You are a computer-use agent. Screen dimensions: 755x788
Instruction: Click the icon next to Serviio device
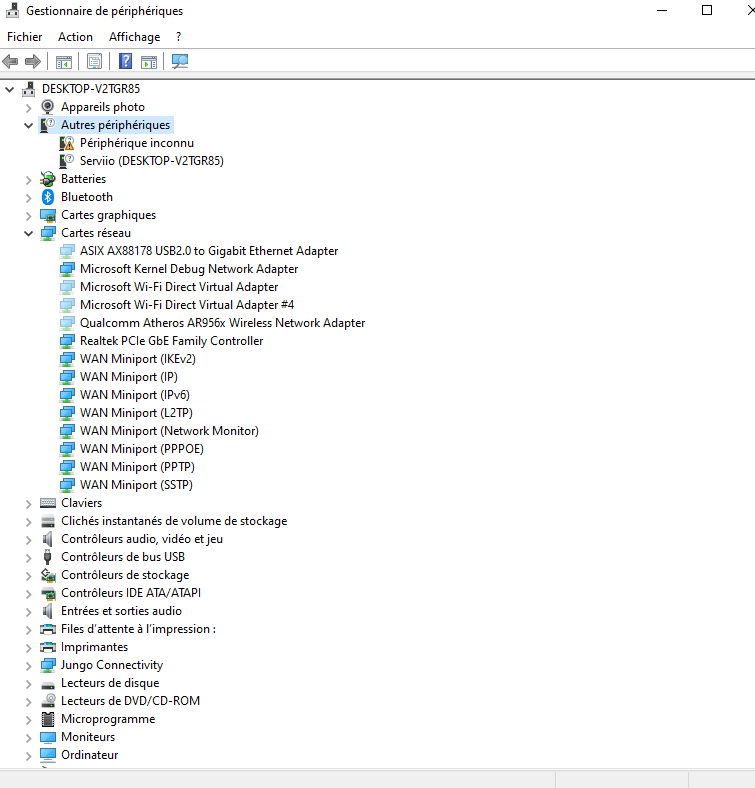point(66,161)
